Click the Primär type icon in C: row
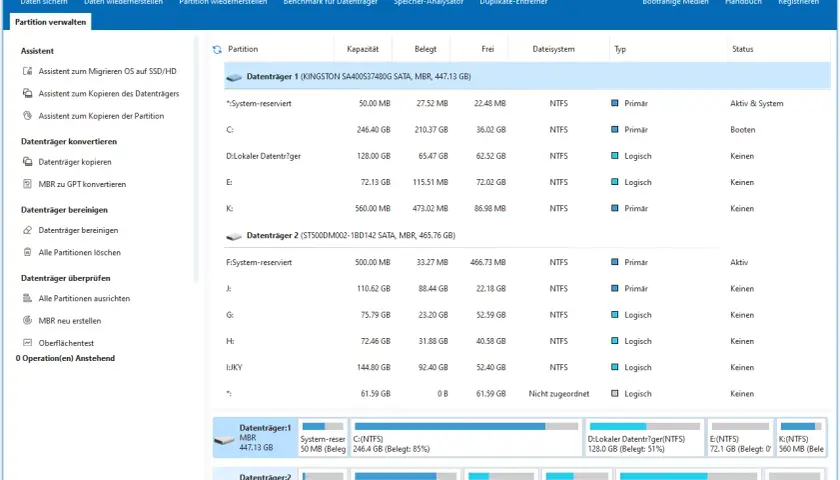The height and width of the screenshot is (480, 840). click(x=614, y=130)
